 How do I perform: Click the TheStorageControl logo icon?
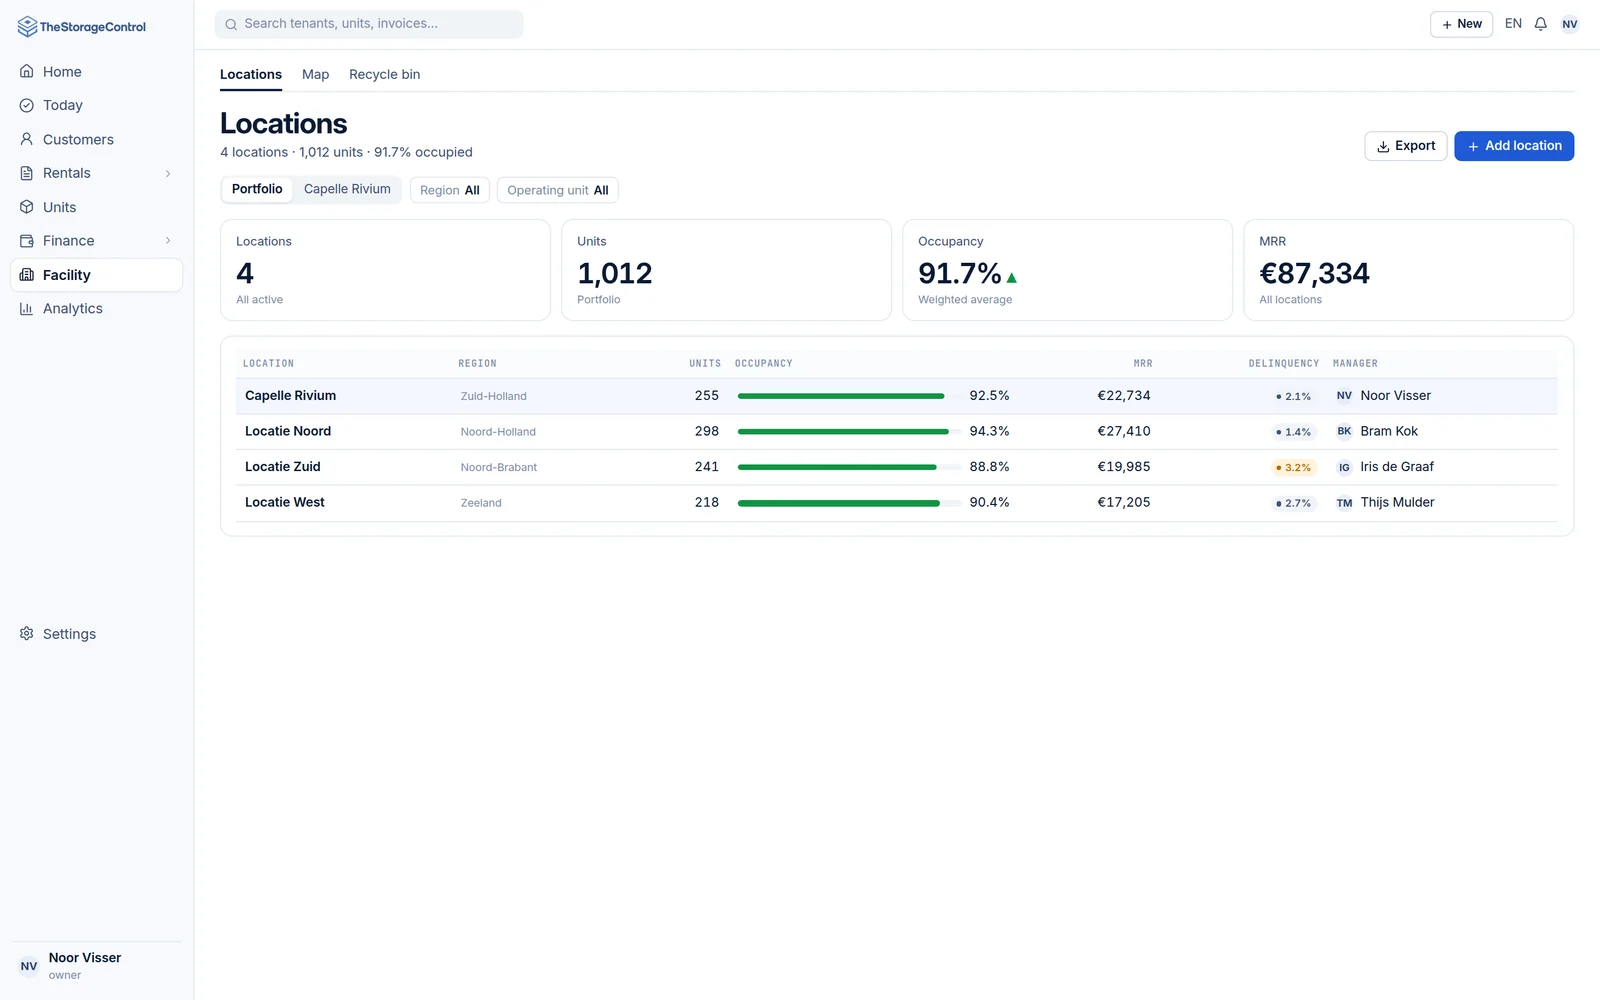coord(27,27)
